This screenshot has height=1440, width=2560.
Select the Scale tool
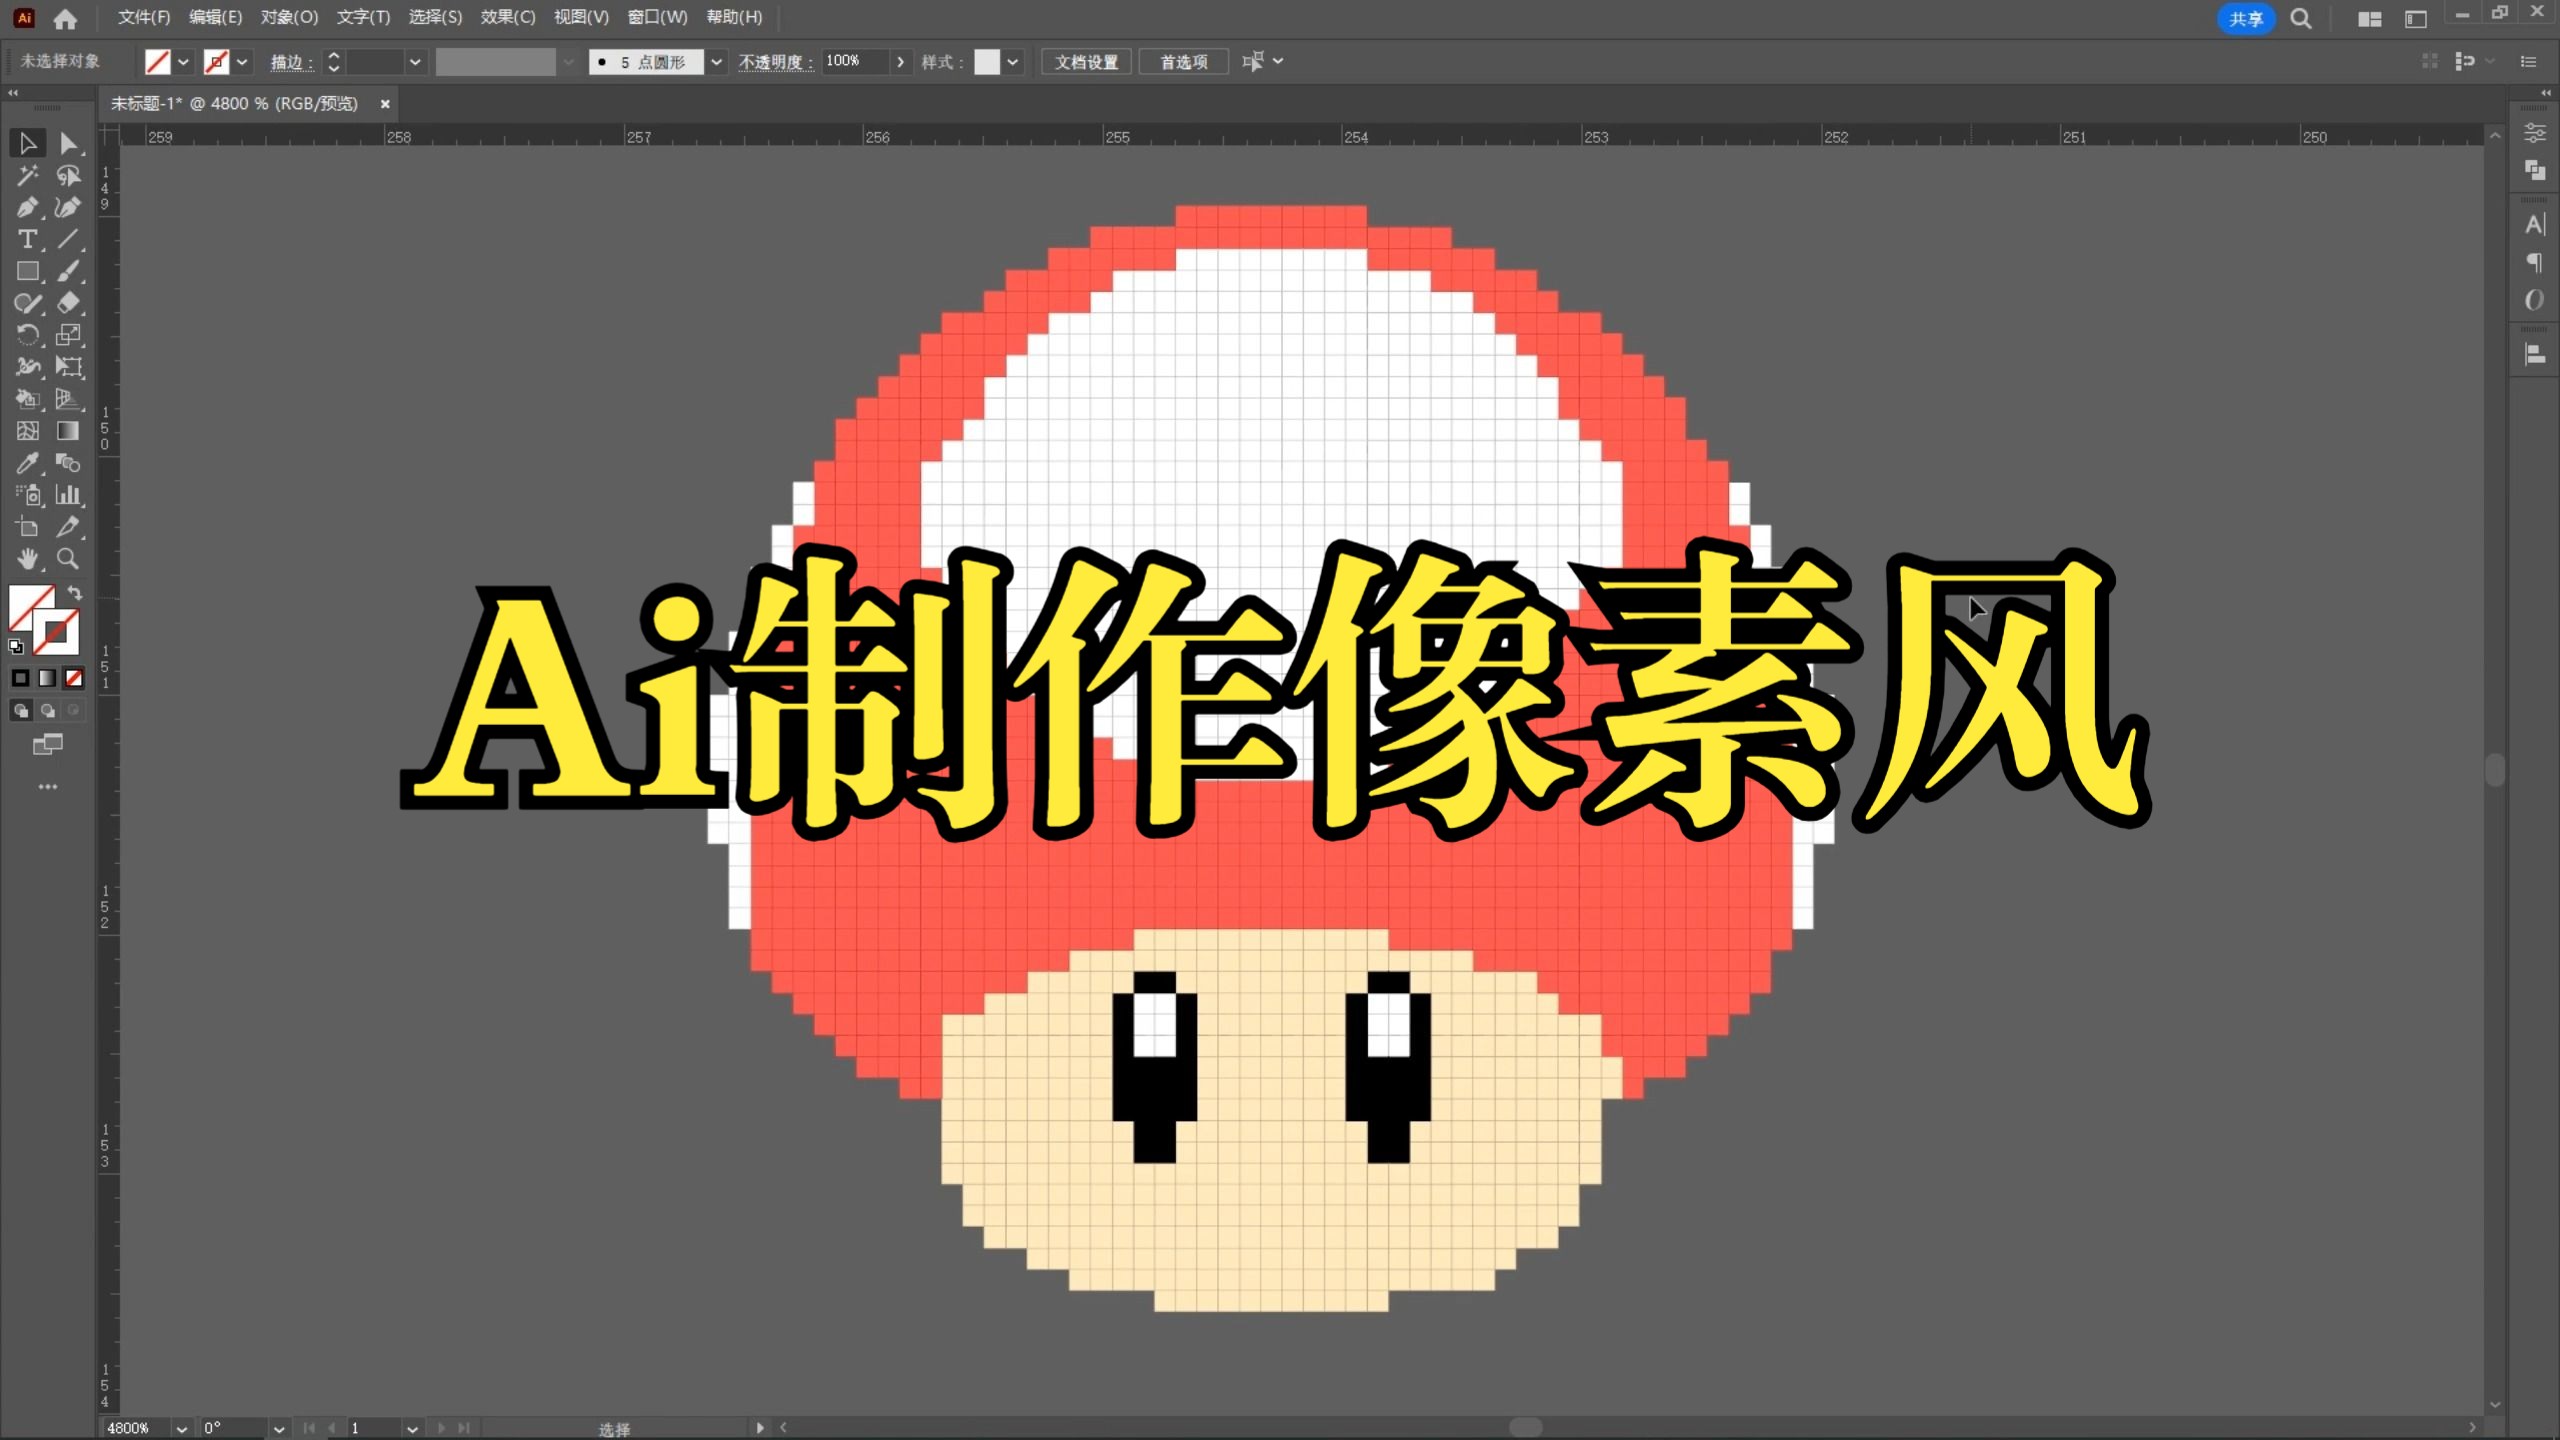point(68,335)
